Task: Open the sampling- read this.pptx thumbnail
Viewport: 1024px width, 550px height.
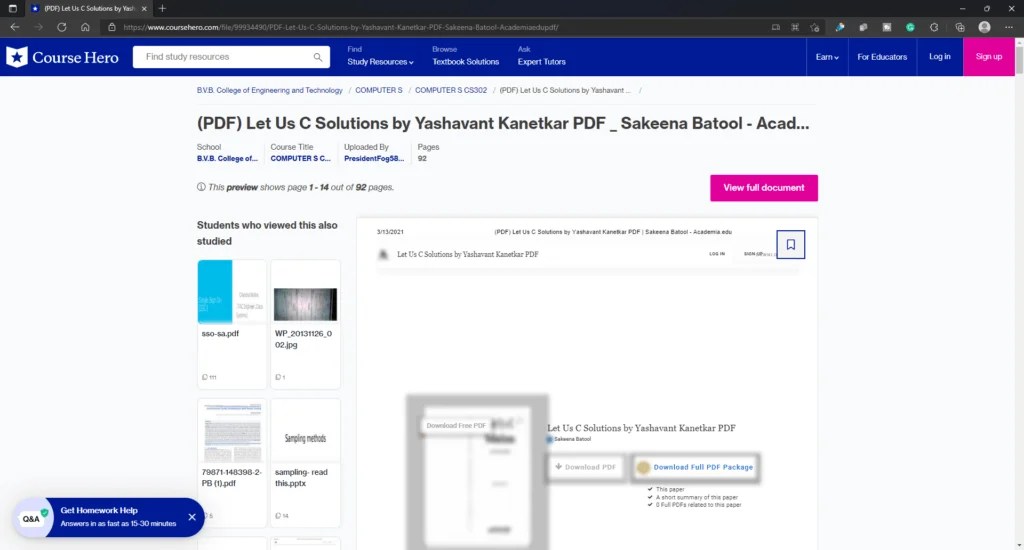Action: pos(305,431)
